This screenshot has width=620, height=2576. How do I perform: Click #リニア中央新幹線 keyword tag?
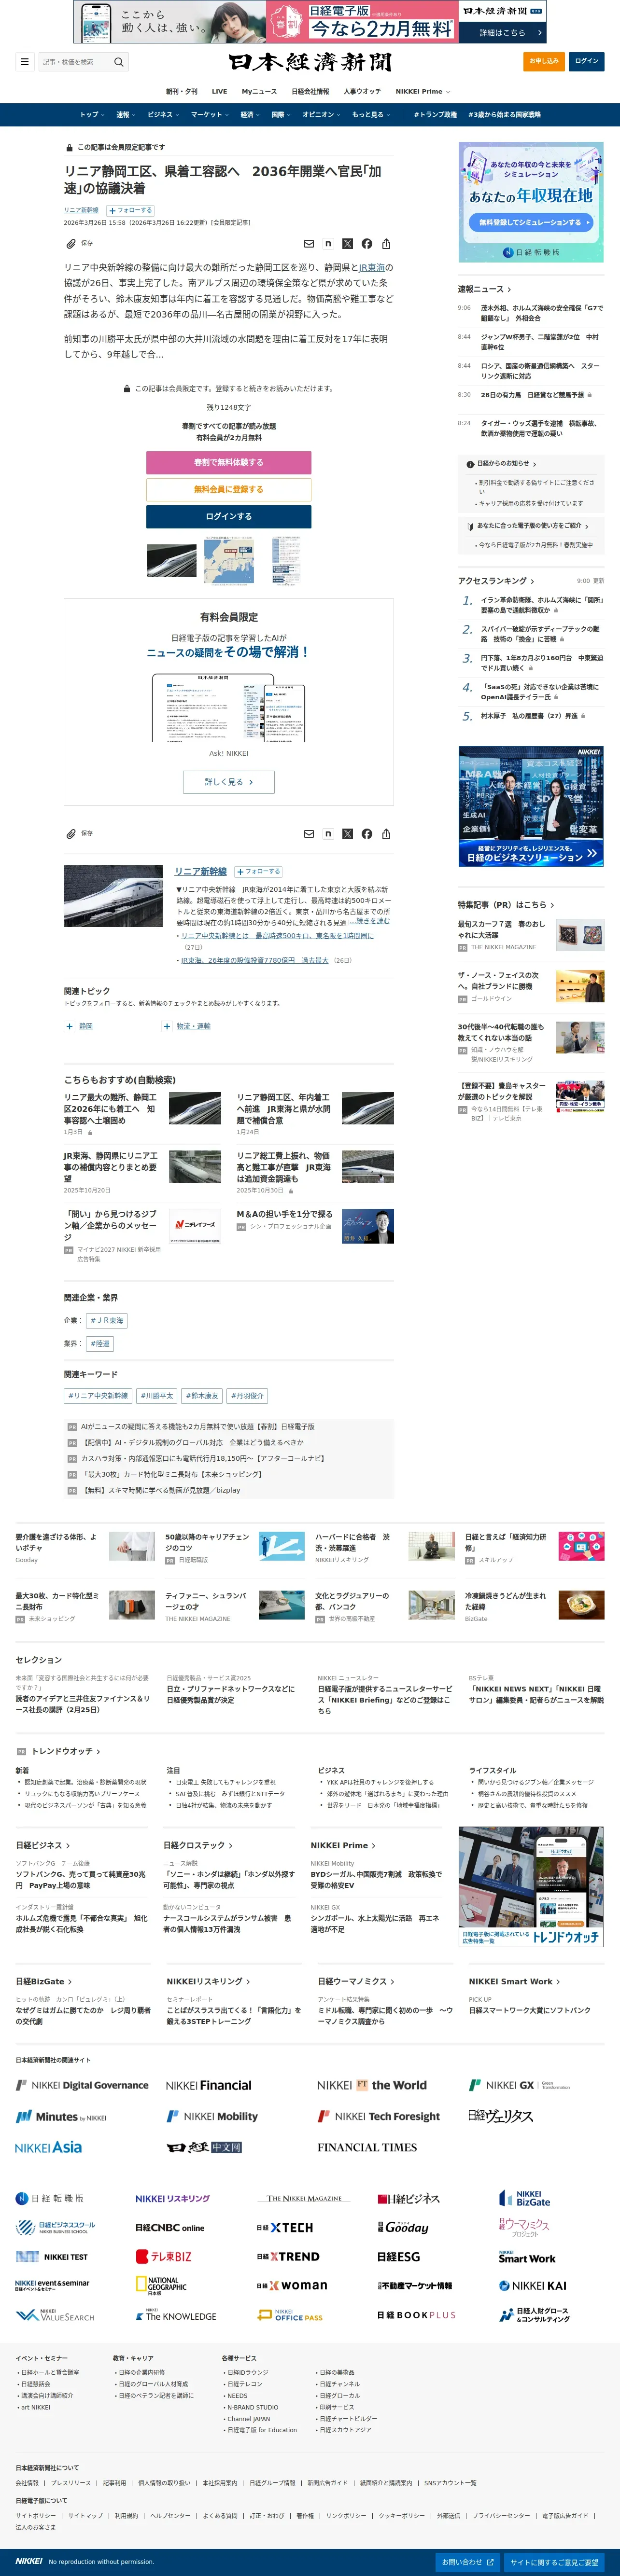point(98,1395)
